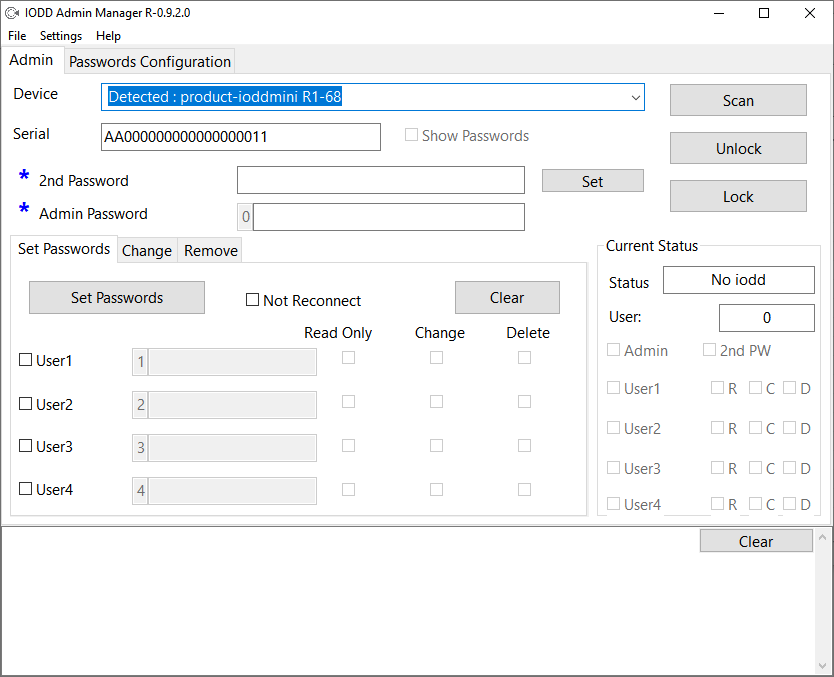Click the User4 password field
The height and width of the screenshot is (677, 834).
point(232,490)
